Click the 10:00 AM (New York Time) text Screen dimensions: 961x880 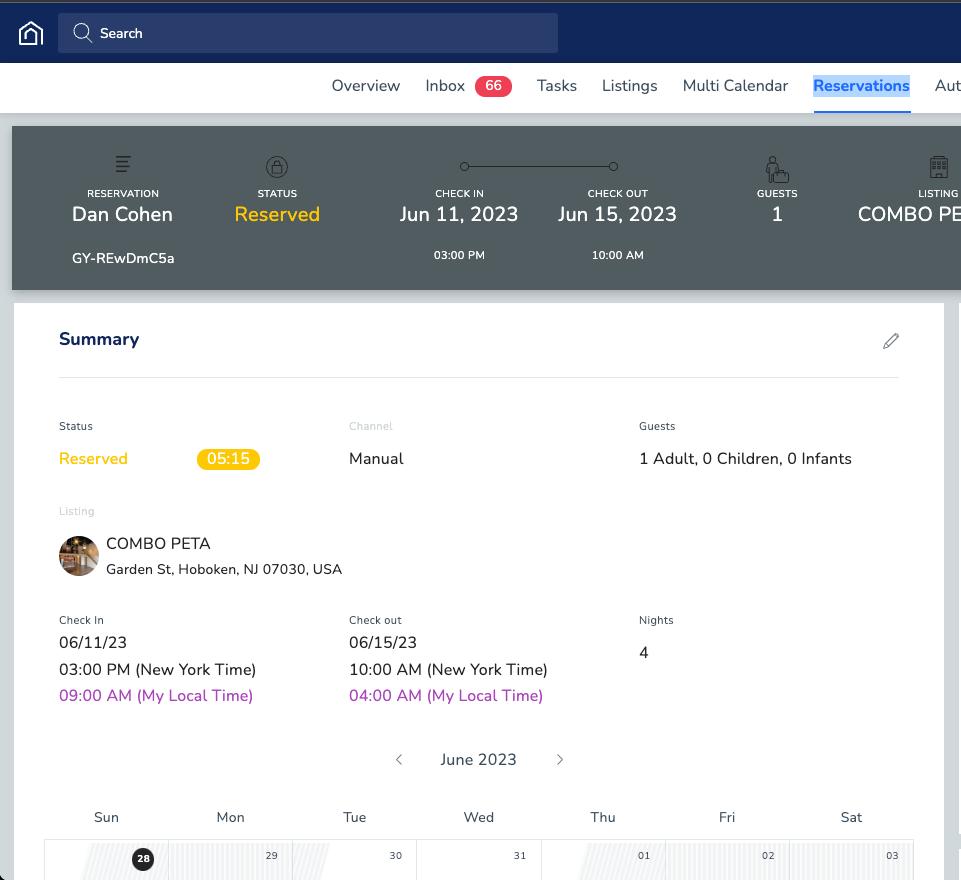coord(448,670)
